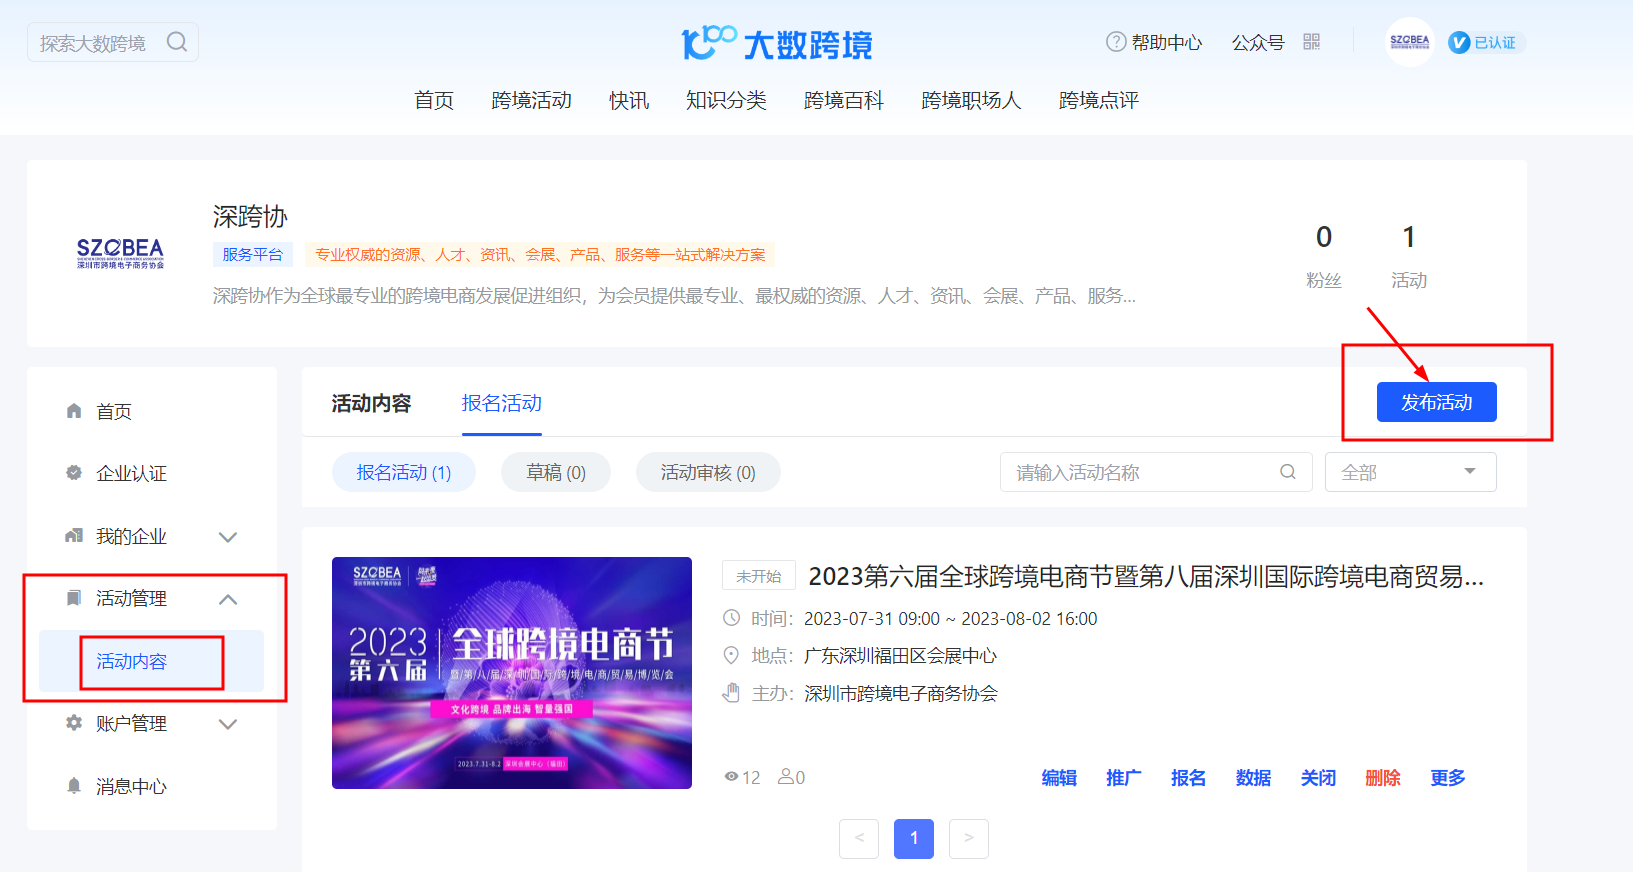This screenshot has height=872, width=1633.
Task: Collapse the 活动管理 sidebar section
Action: coord(228,599)
